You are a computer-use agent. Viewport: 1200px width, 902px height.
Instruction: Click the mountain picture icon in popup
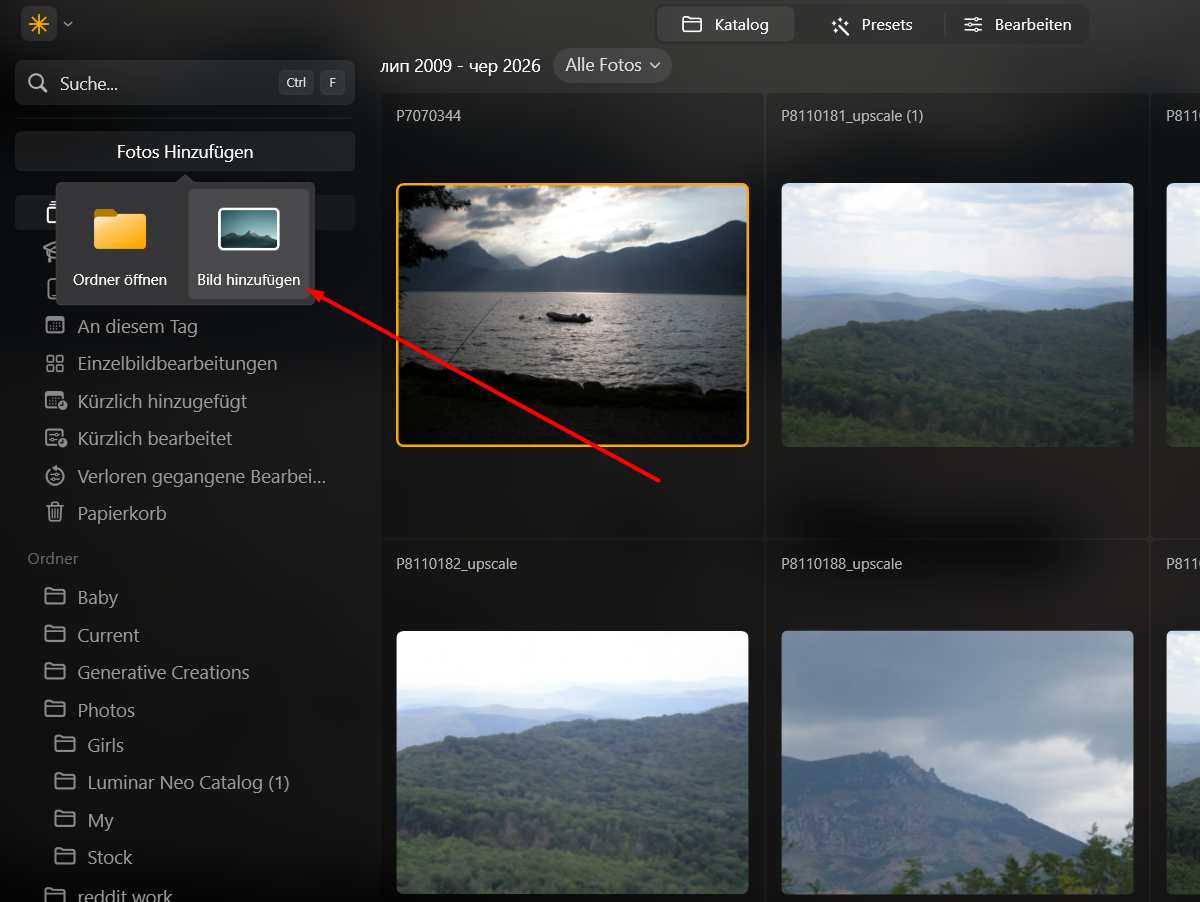[249, 229]
